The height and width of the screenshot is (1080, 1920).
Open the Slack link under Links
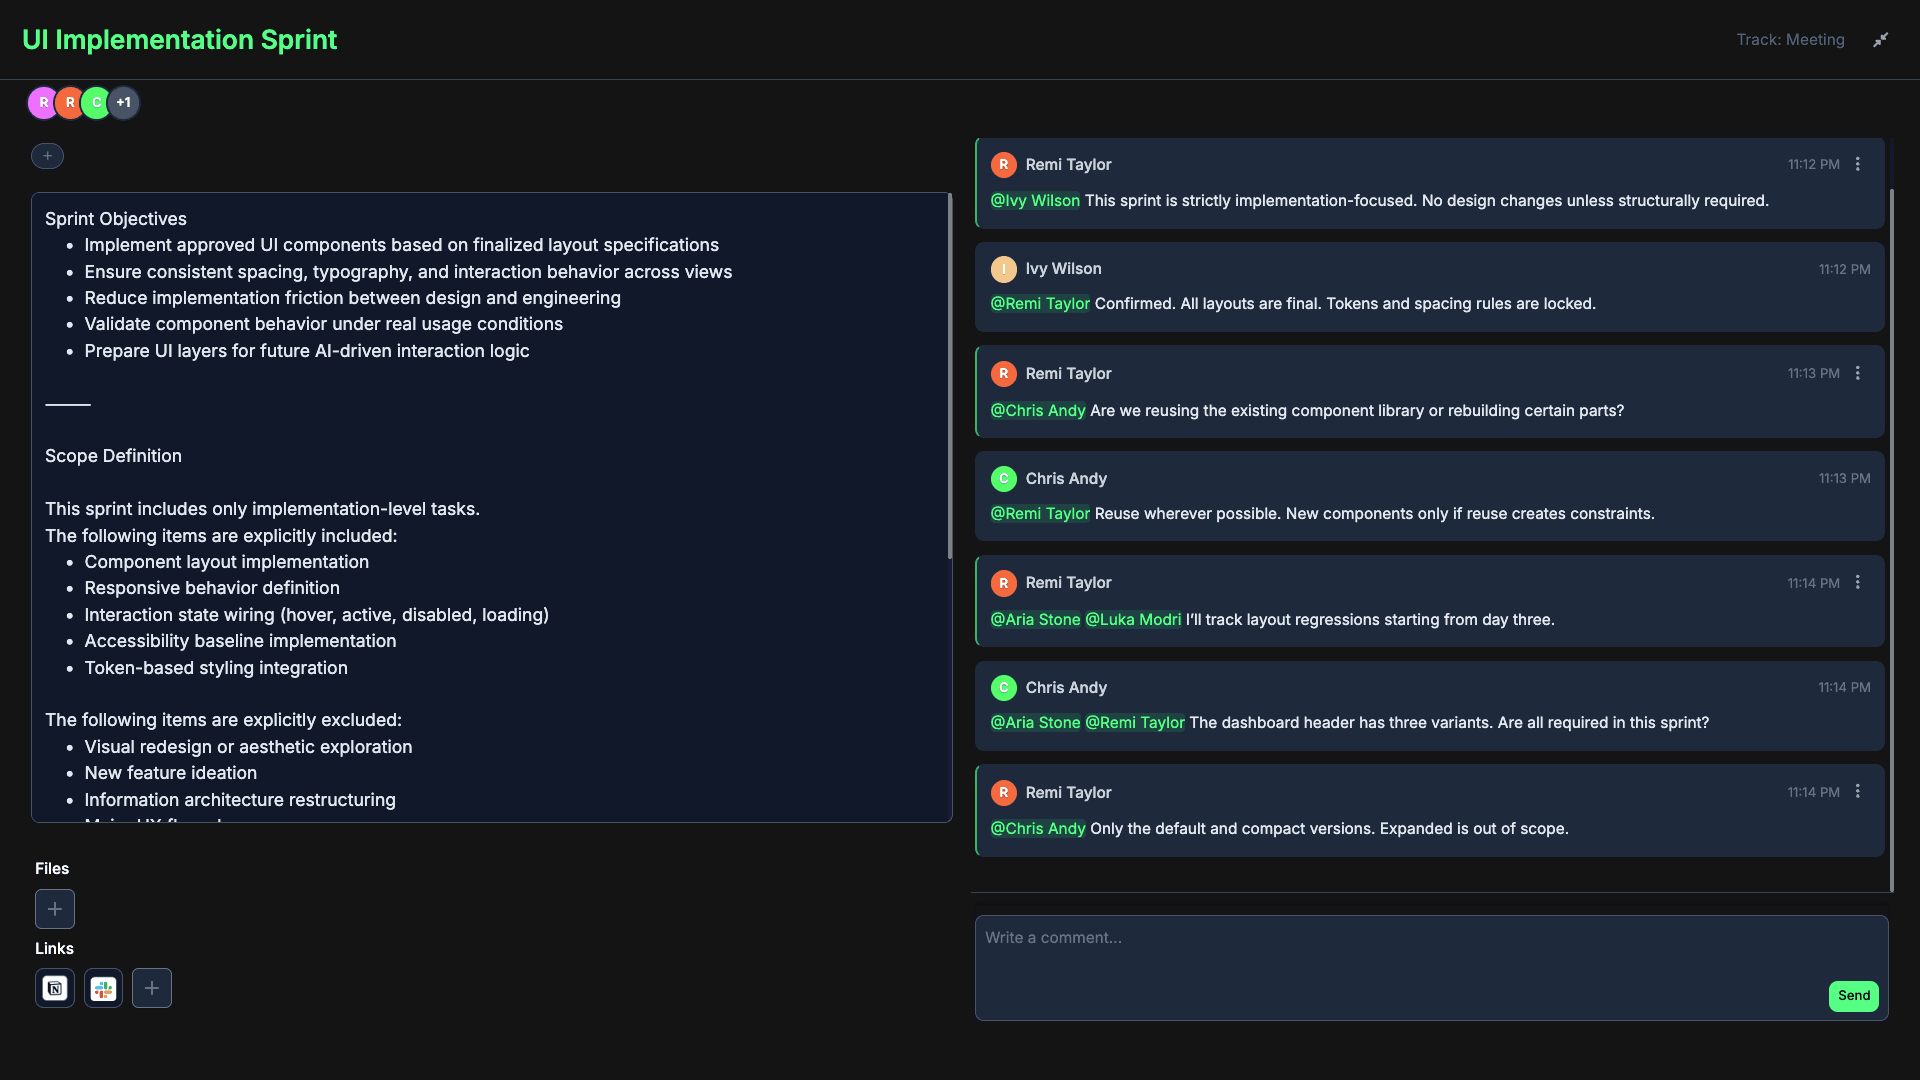[x=103, y=987]
